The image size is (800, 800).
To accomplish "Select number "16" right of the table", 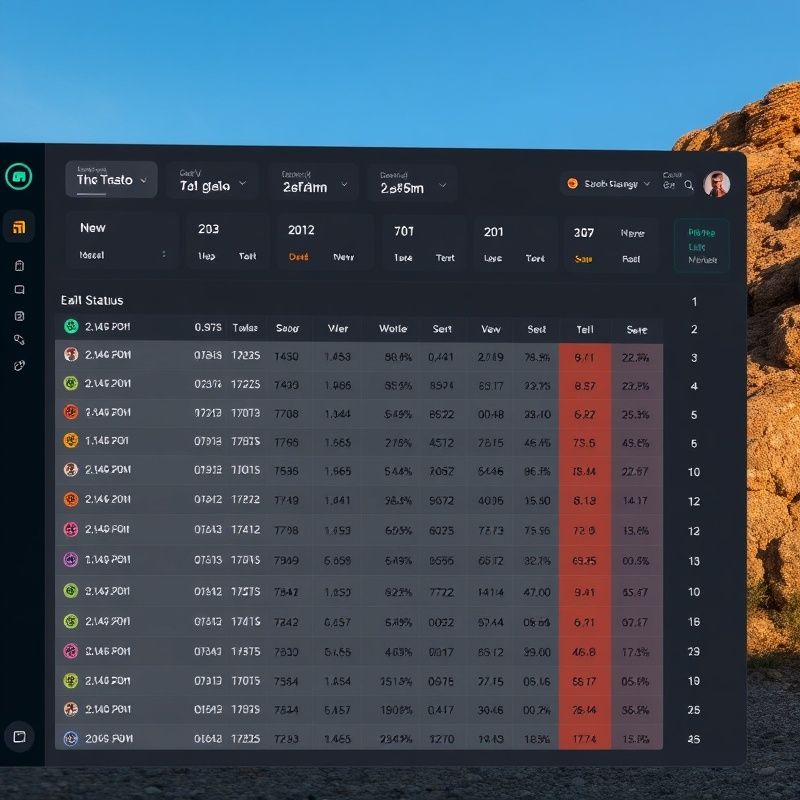I will click(x=694, y=621).
